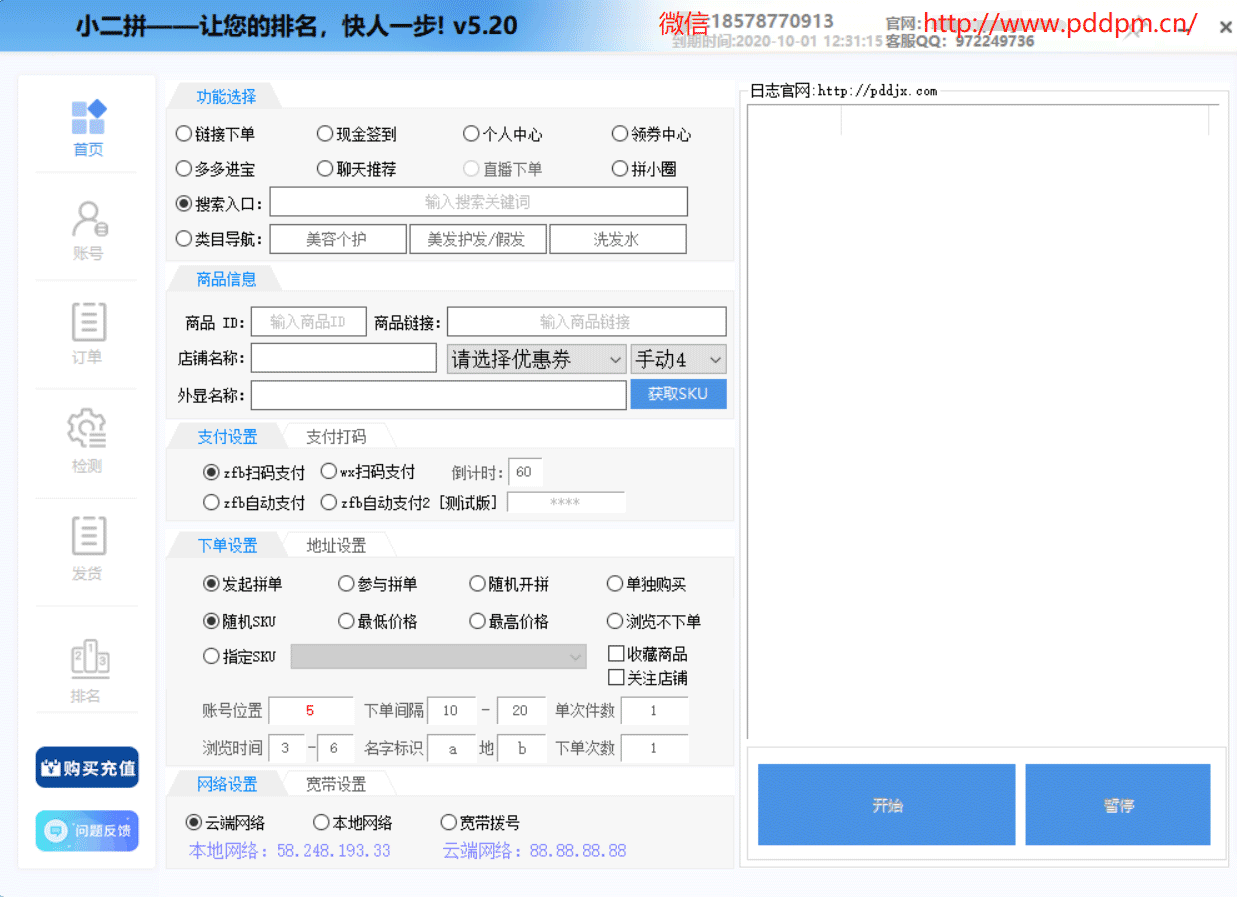The image size is (1237, 897).
Task: Open the 排名 ranking icon in sidebar
Action: click(x=88, y=658)
